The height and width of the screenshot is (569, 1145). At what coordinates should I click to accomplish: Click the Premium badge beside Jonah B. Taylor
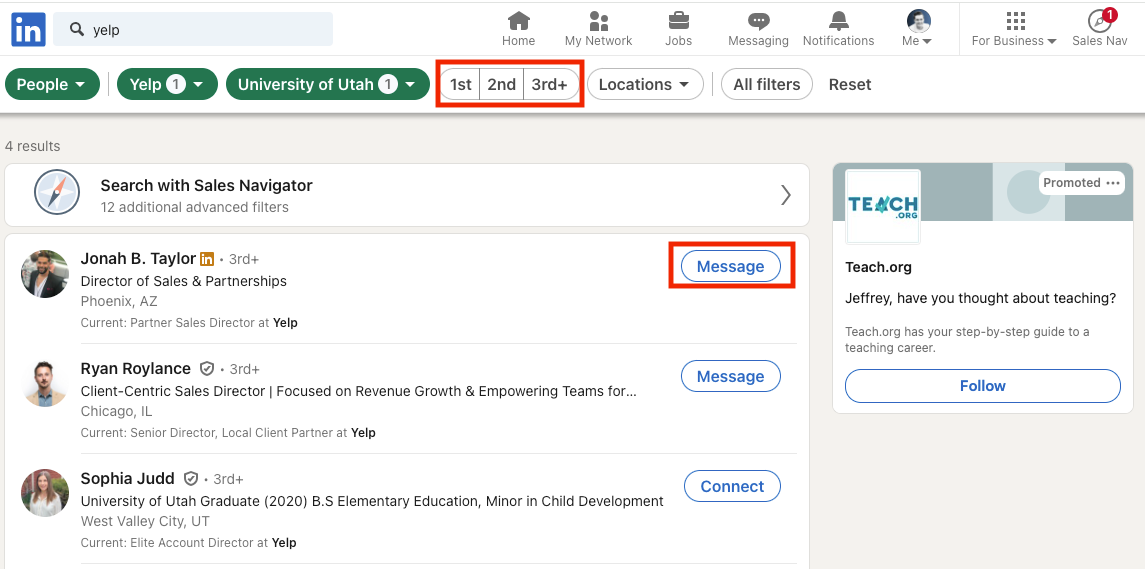click(207, 259)
